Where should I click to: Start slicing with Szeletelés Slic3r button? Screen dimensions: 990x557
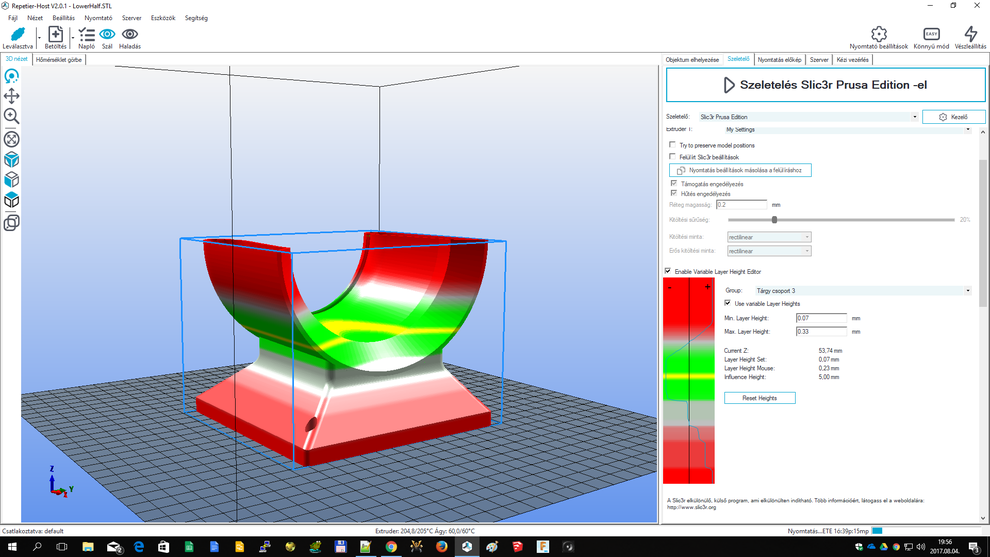(825, 85)
